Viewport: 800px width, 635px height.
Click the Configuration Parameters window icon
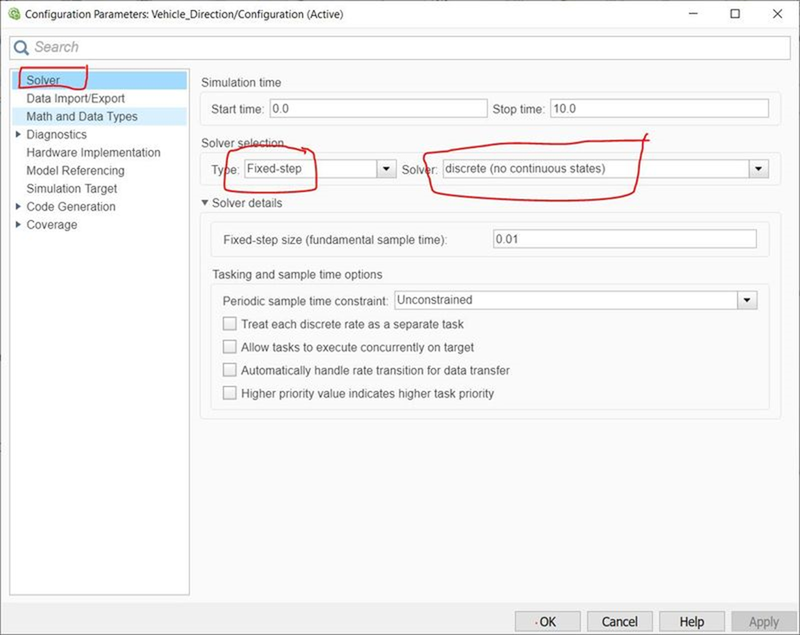[x=14, y=14]
